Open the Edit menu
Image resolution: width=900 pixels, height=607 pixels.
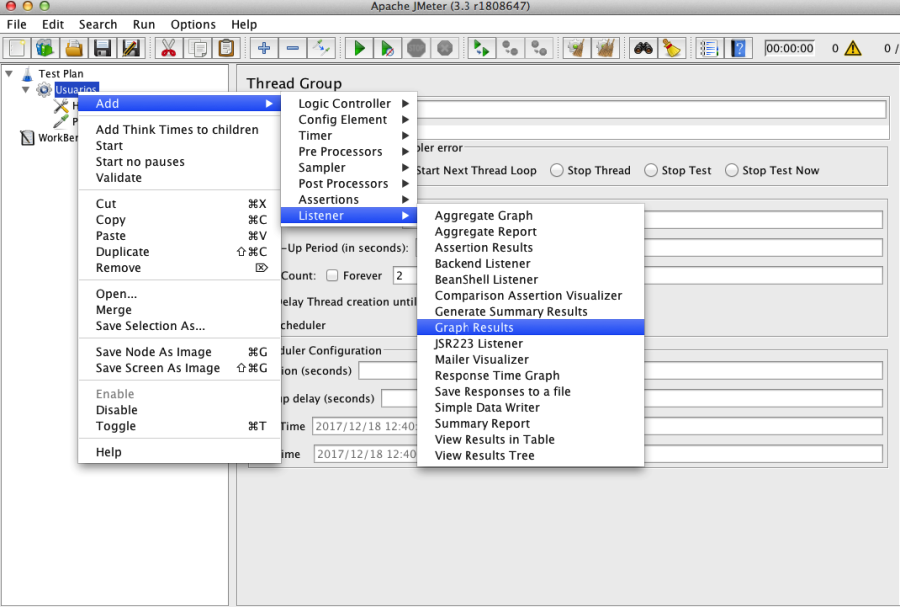(x=53, y=25)
